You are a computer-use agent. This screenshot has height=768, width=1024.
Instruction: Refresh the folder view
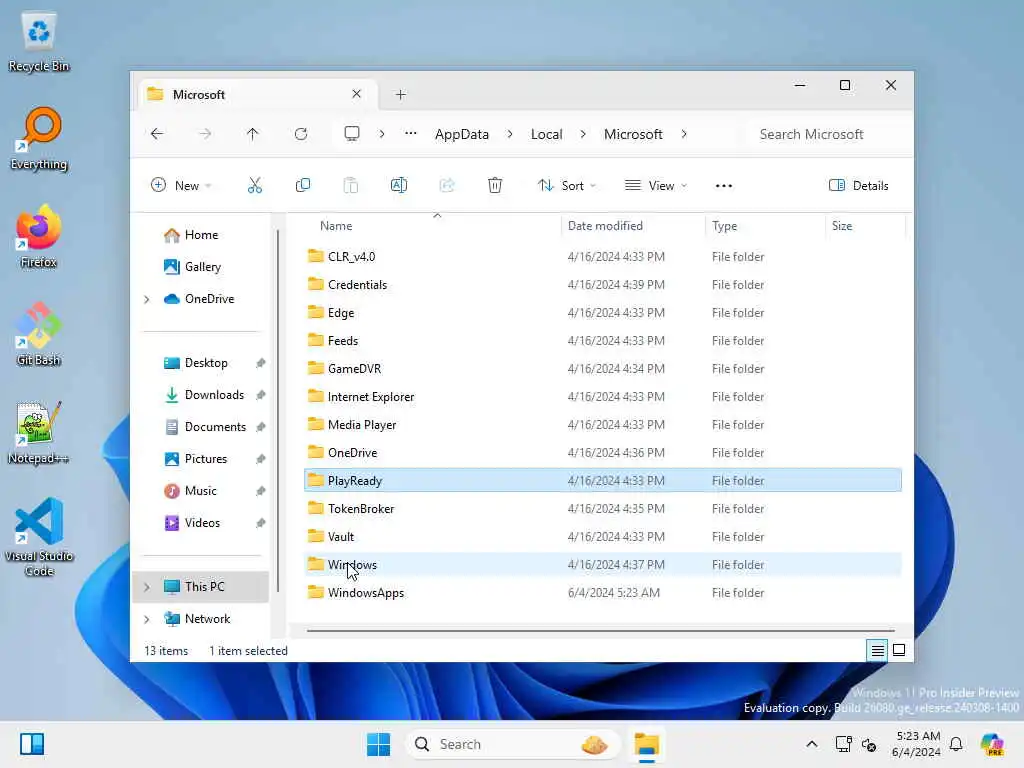coord(301,134)
